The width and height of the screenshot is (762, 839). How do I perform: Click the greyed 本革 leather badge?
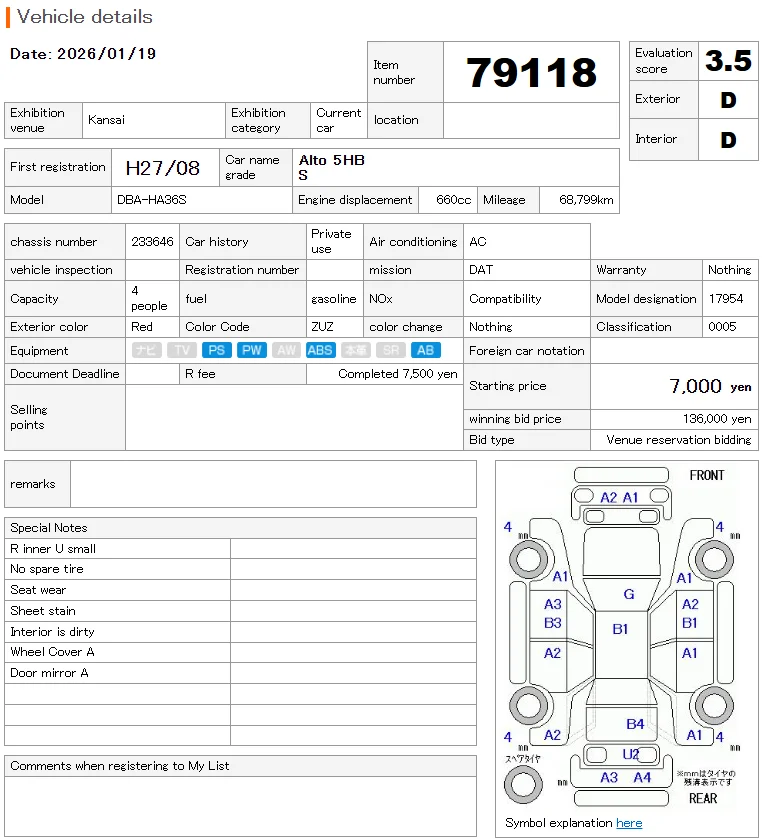click(x=356, y=350)
